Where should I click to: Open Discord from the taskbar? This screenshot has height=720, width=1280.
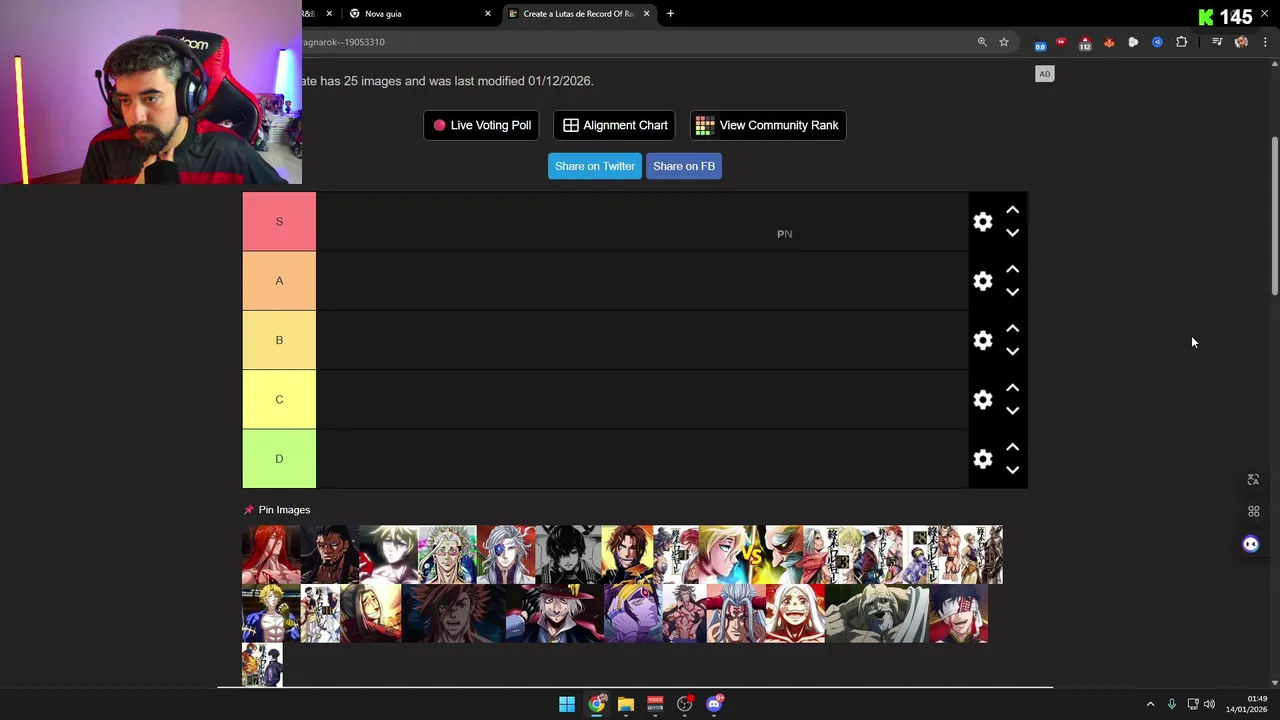(x=714, y=704)
